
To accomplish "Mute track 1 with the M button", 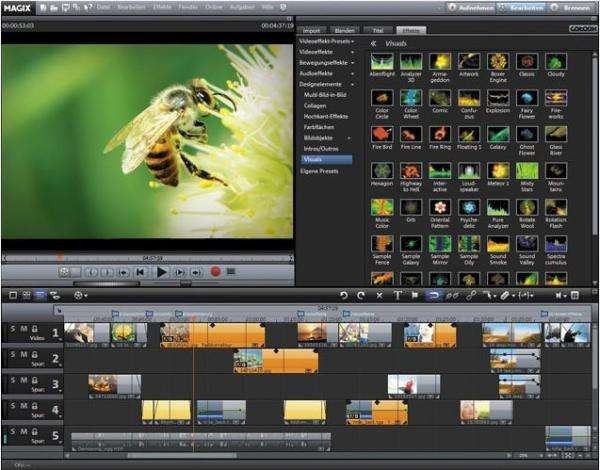I will tap(24, 328).
